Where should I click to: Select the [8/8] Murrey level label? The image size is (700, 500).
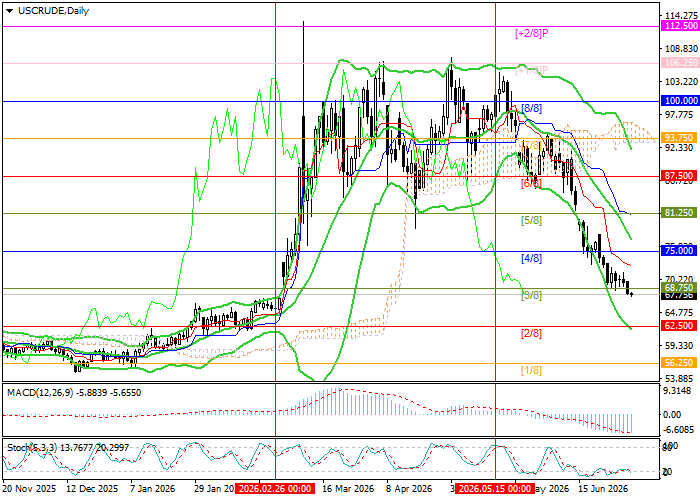[x=531, y=108]
